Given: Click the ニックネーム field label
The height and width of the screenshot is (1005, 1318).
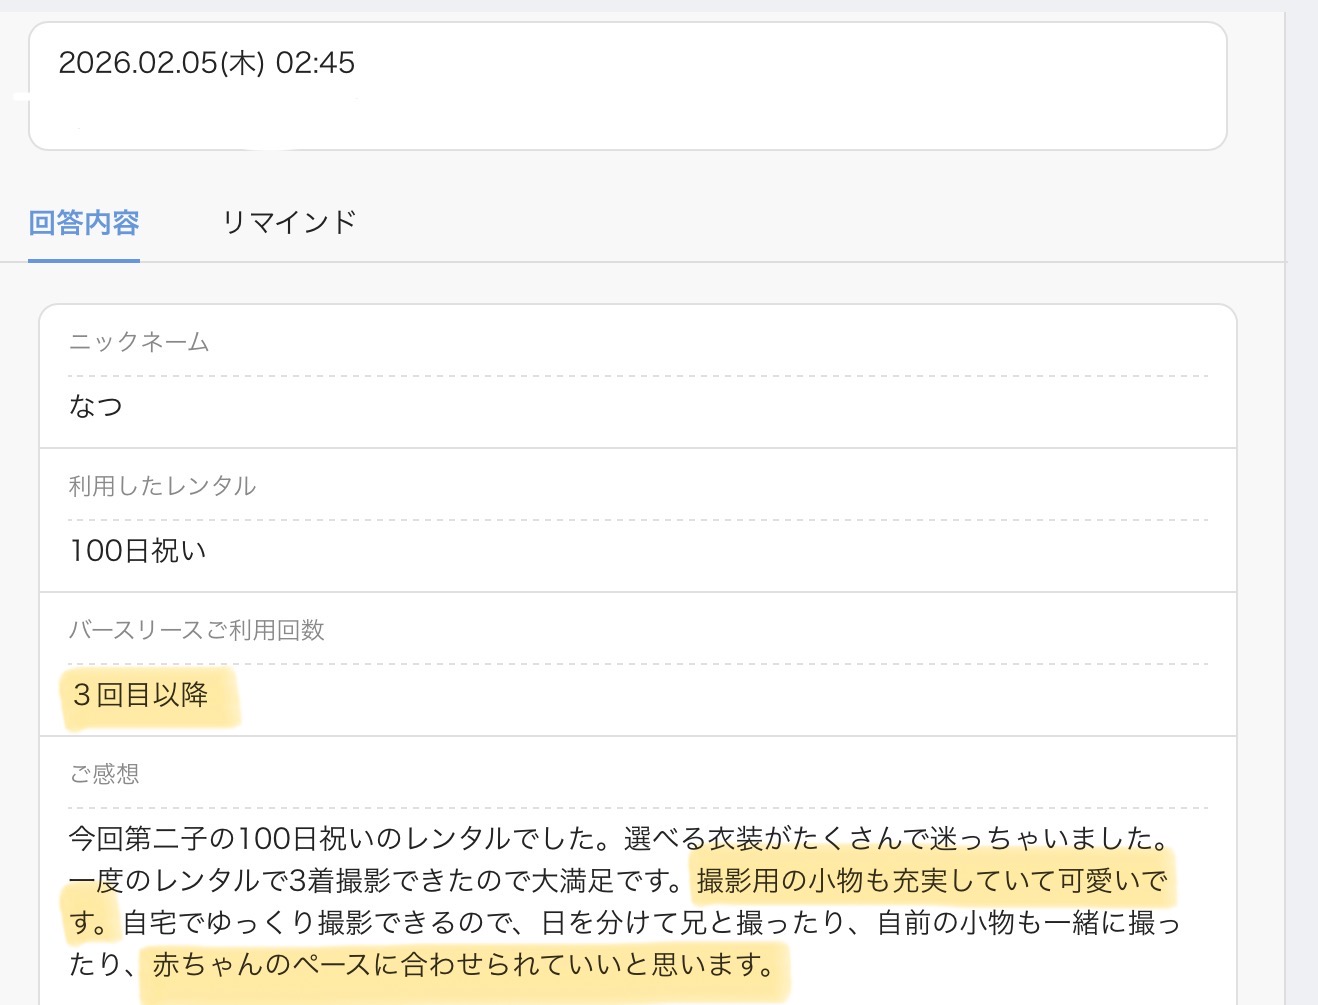Looking at the screenshot, I should coord(139,342).
